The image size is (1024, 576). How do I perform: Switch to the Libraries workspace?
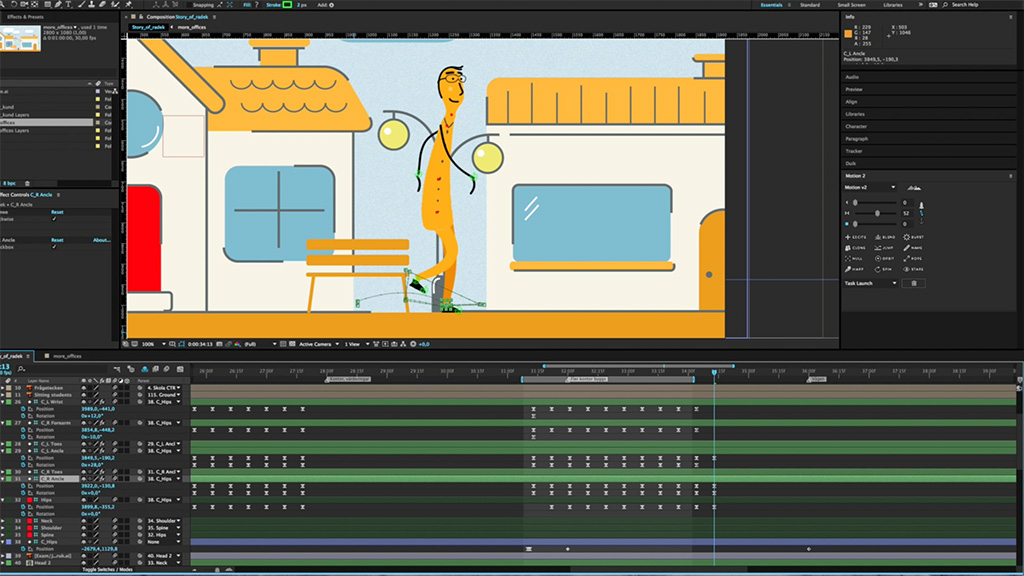(x=893, y=5)
